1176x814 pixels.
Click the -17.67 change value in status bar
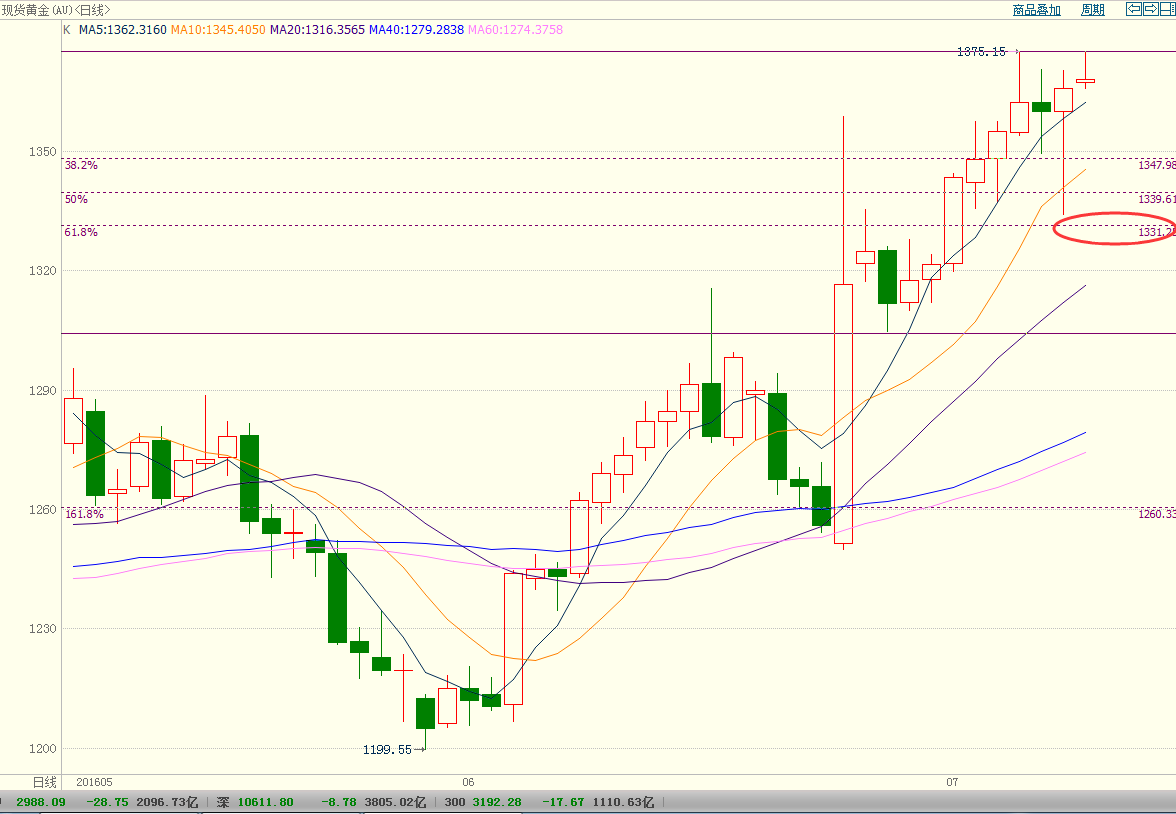561,802
